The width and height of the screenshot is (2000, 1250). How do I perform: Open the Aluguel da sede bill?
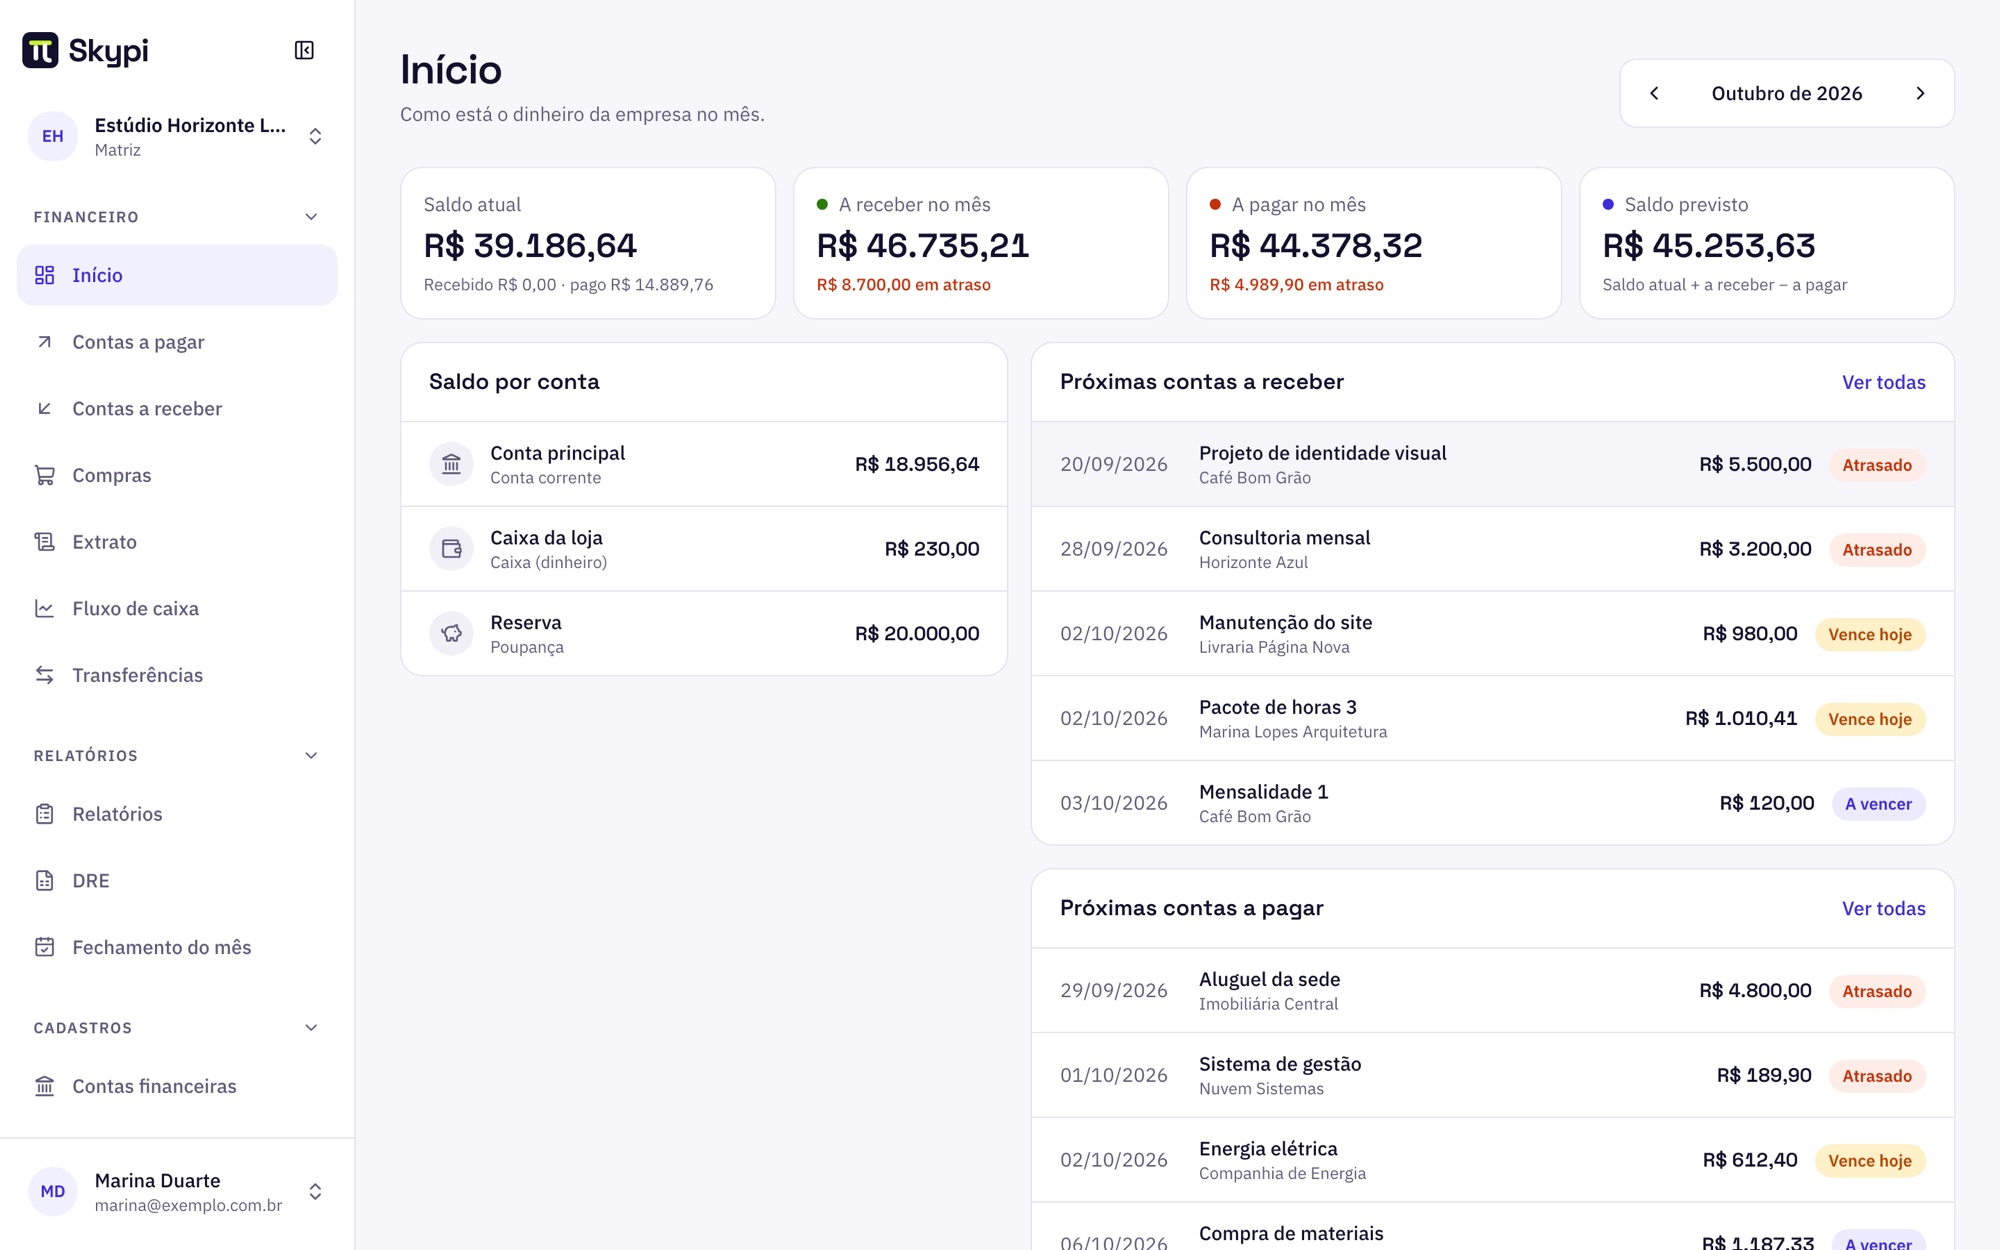[1493, 991]
